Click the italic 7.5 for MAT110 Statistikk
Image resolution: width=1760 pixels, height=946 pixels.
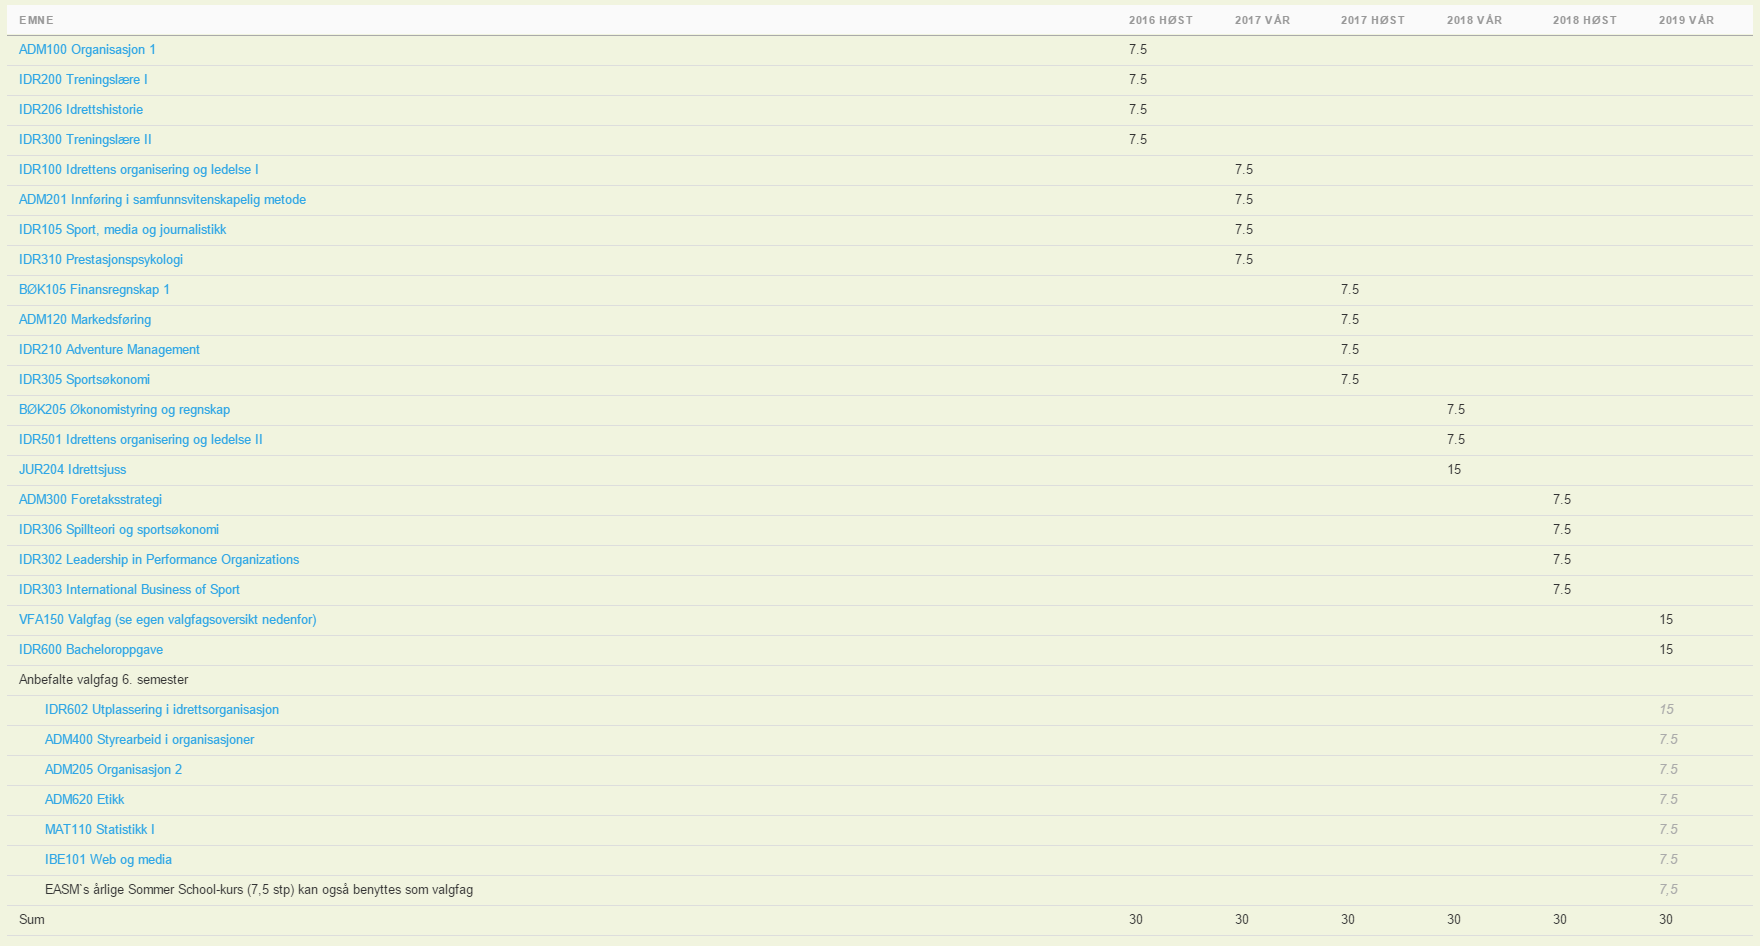click(1668, 830)
